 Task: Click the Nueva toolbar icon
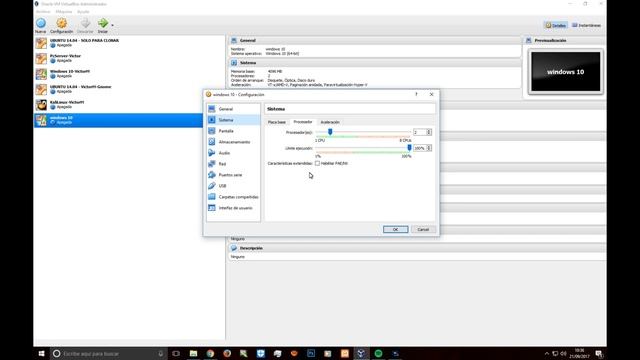[41, 23]
